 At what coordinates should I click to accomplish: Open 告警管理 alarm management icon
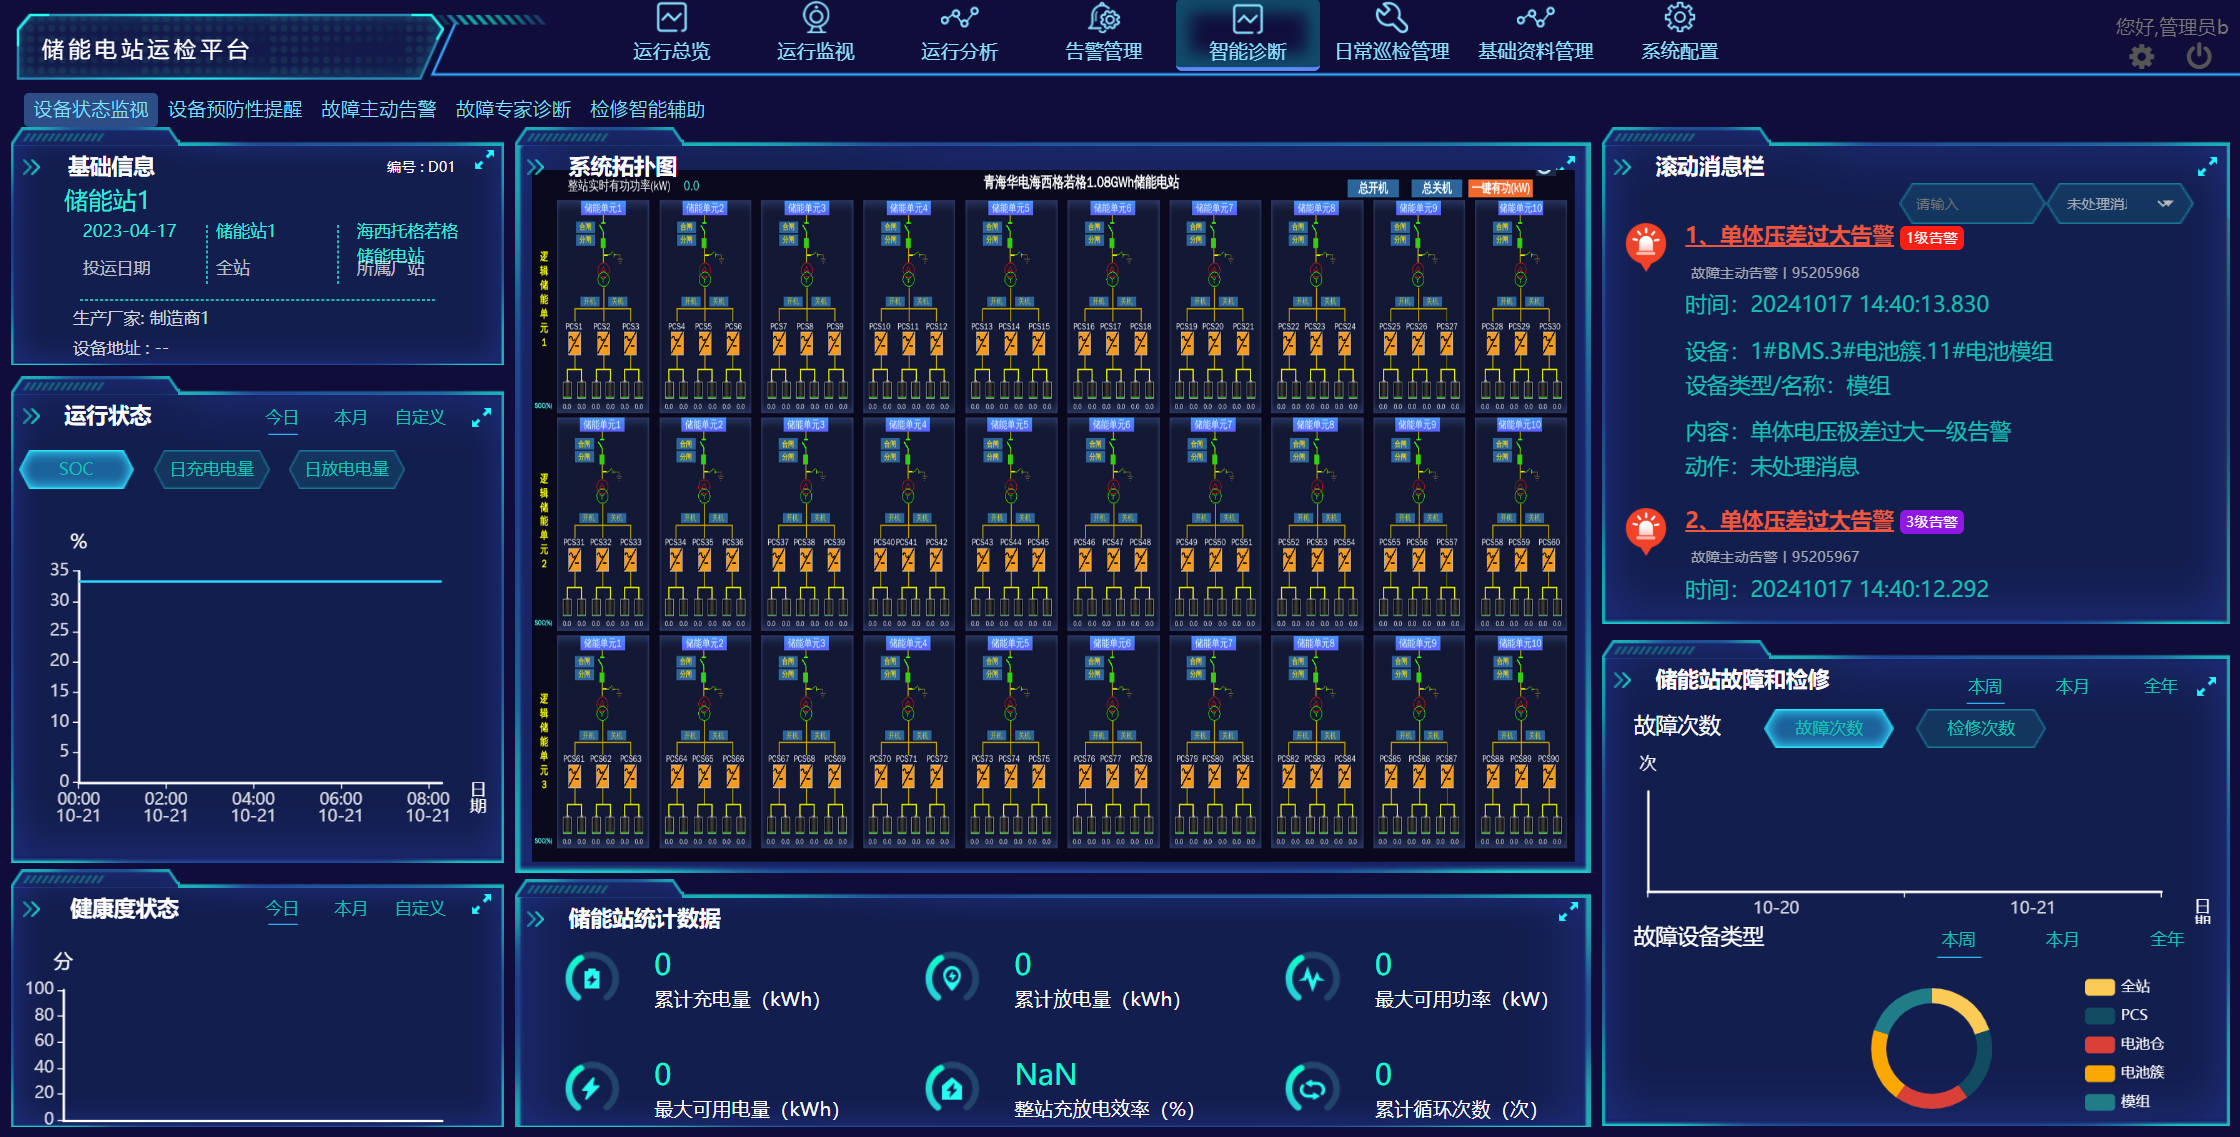point(1103,18)
